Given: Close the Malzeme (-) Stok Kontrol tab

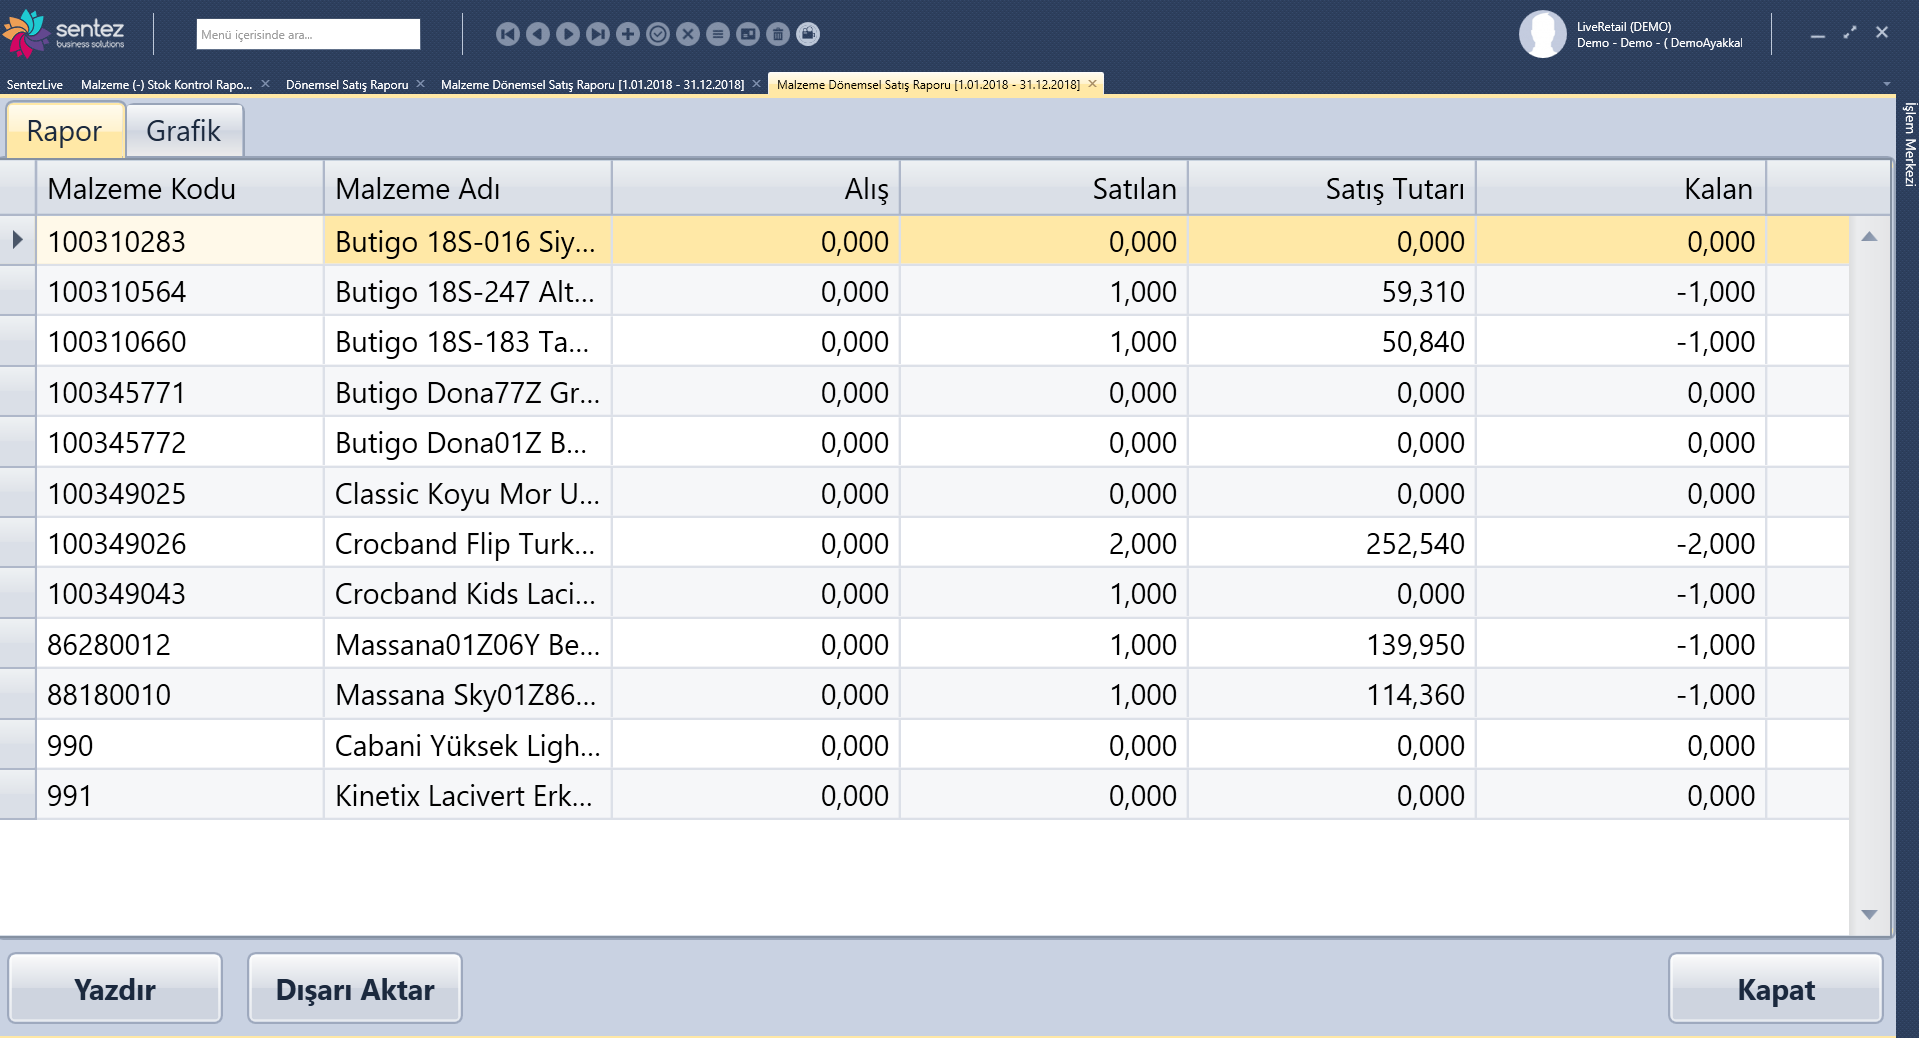Looking at the screenshot, I should tap(265, 84).
